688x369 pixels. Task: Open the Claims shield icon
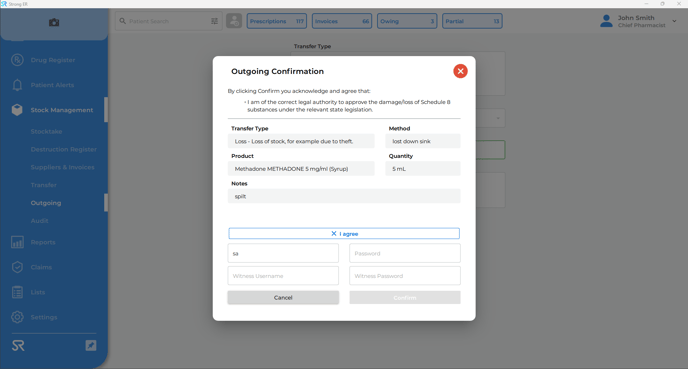(17, 267)
